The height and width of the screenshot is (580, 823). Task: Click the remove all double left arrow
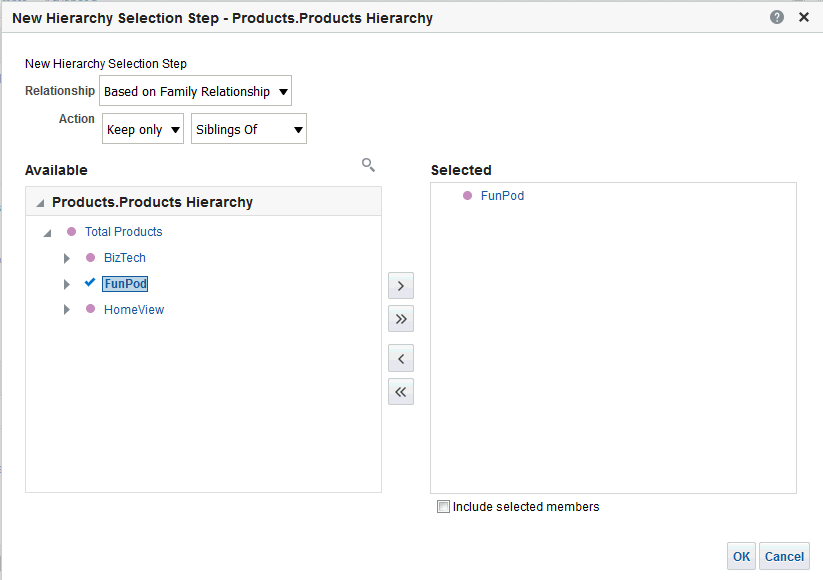click(400, 392)
